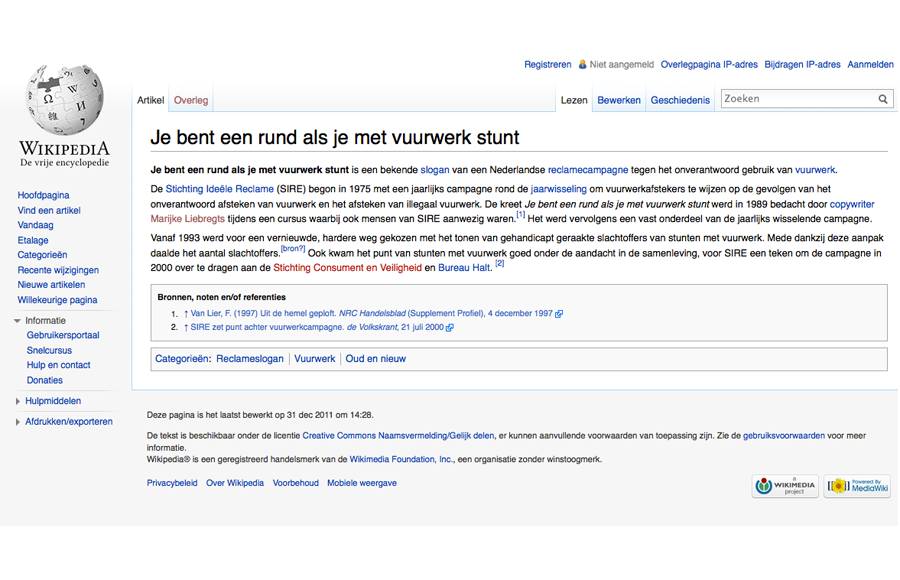The width and height of the screenshot is (900, 580).
Task: Open Stichting Ideële Reclame link
Action: pyautogui.click(x=219, y=189)
